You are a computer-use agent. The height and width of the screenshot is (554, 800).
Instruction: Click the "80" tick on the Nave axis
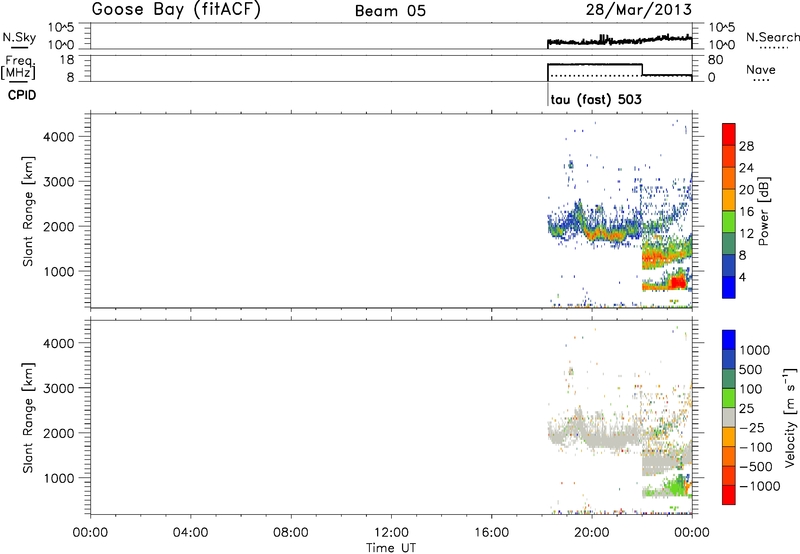[x=716, y=60]
